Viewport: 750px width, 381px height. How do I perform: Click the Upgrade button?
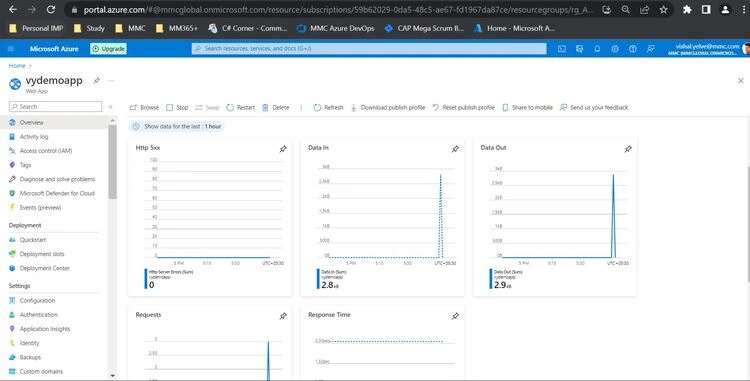tap(109, 49)
